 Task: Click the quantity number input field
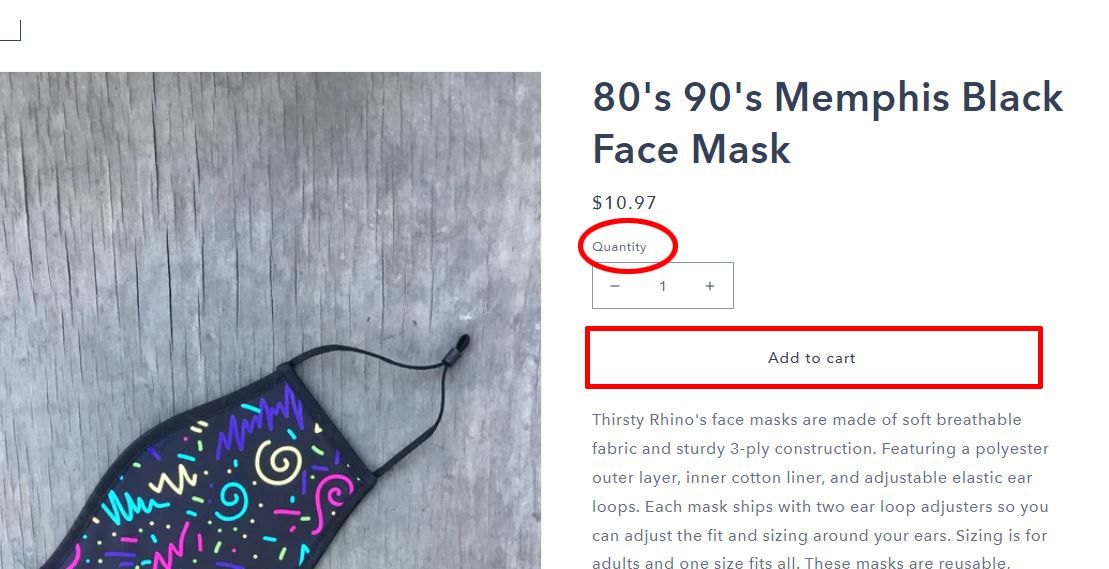pyautogui.click(x=662, y=286)
